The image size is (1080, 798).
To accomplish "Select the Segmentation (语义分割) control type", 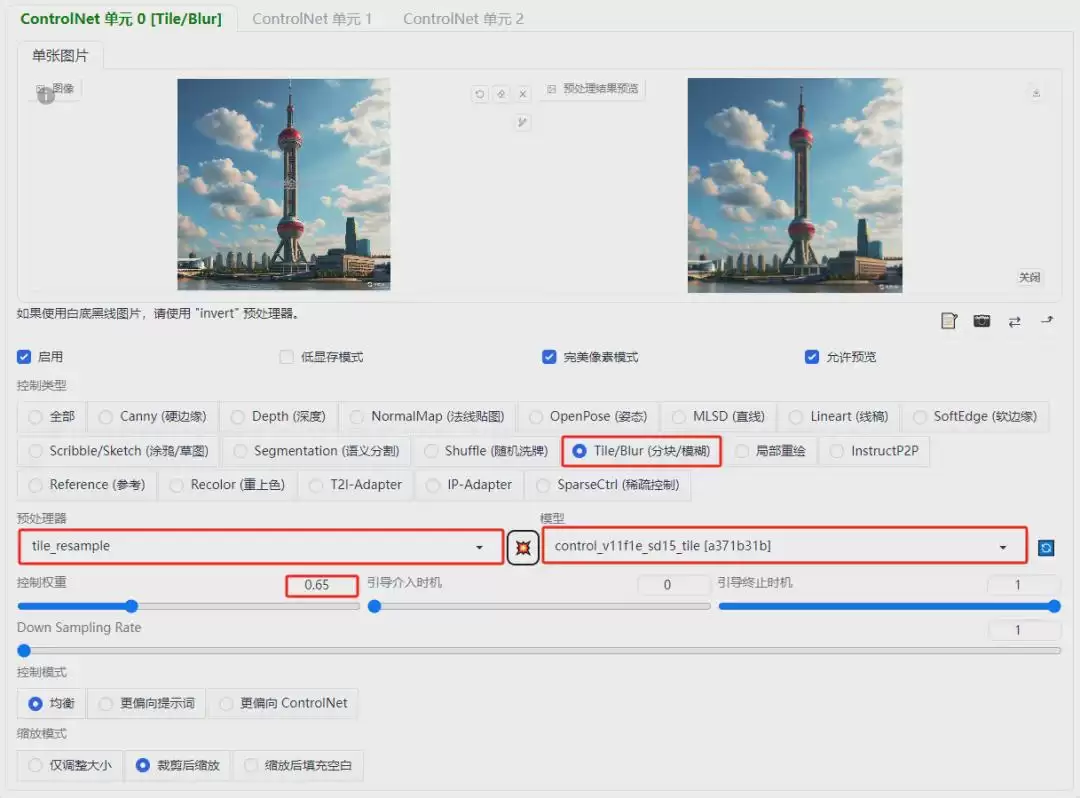I will pos(317,451).
